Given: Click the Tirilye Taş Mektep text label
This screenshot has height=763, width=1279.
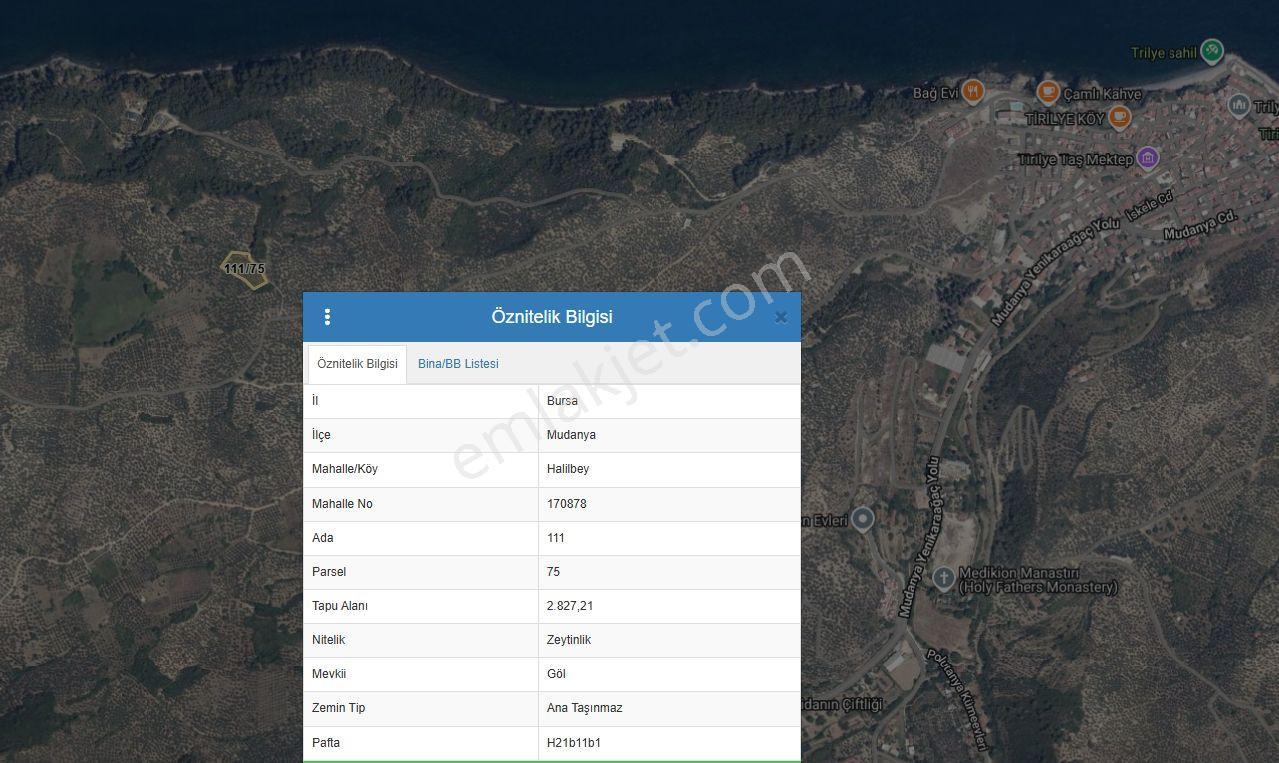Looking at the screenshot, I should [x=1075, y=159].
